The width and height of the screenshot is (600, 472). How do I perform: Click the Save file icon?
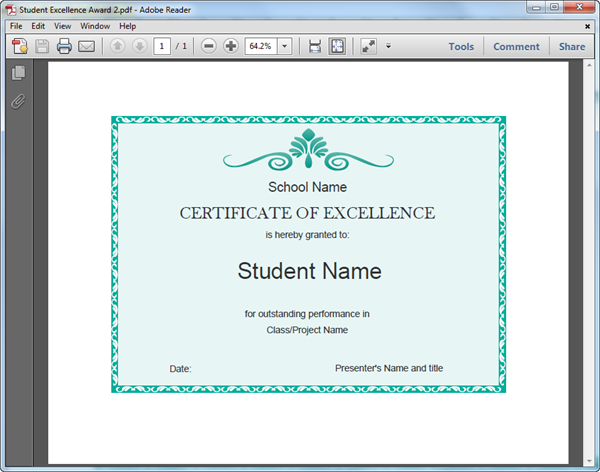click(42, 46)
